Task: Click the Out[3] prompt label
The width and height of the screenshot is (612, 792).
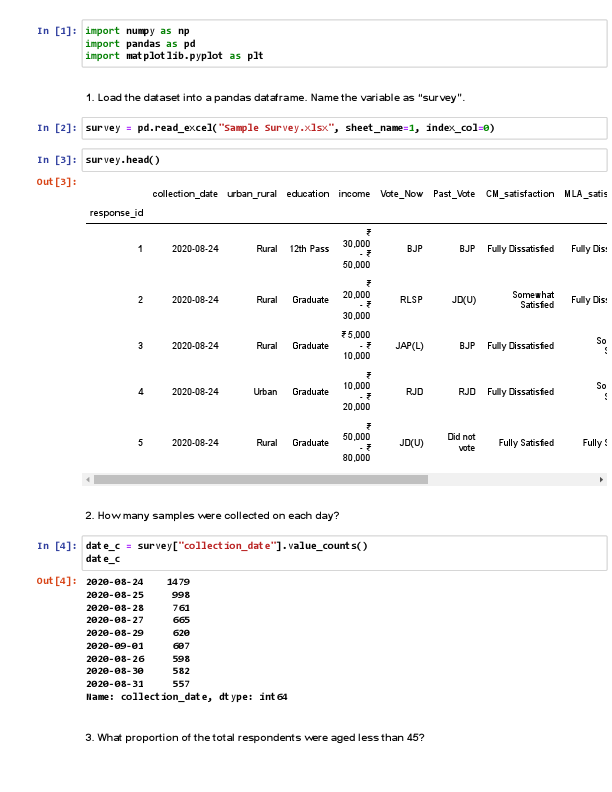Action: click(57, 182)
